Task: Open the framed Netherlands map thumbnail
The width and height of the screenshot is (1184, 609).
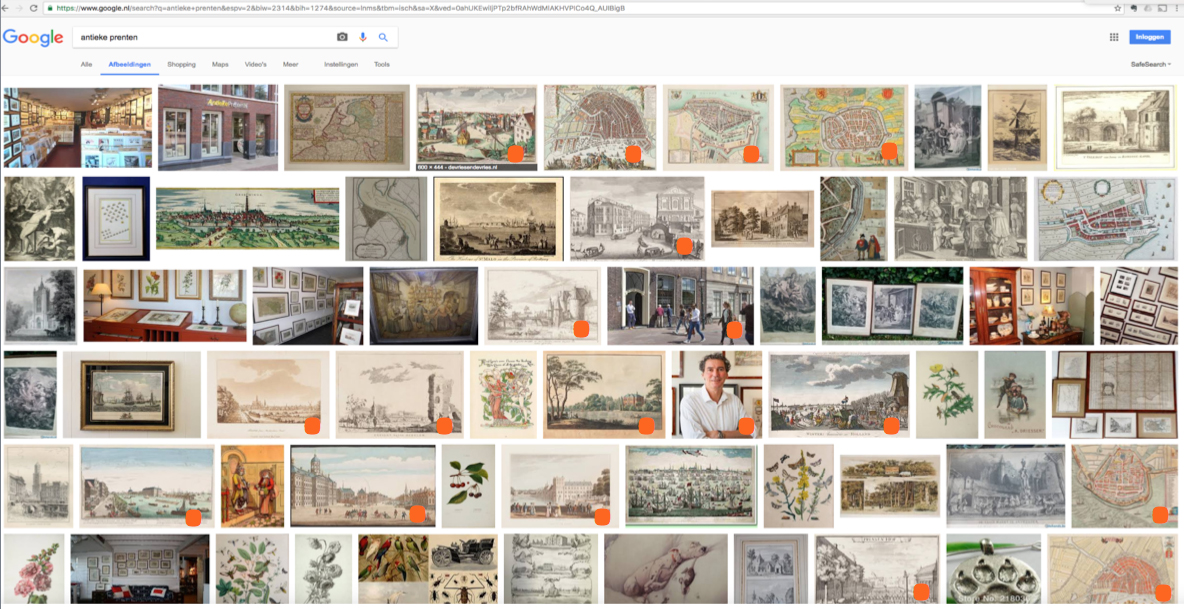Action: point(347,128)
